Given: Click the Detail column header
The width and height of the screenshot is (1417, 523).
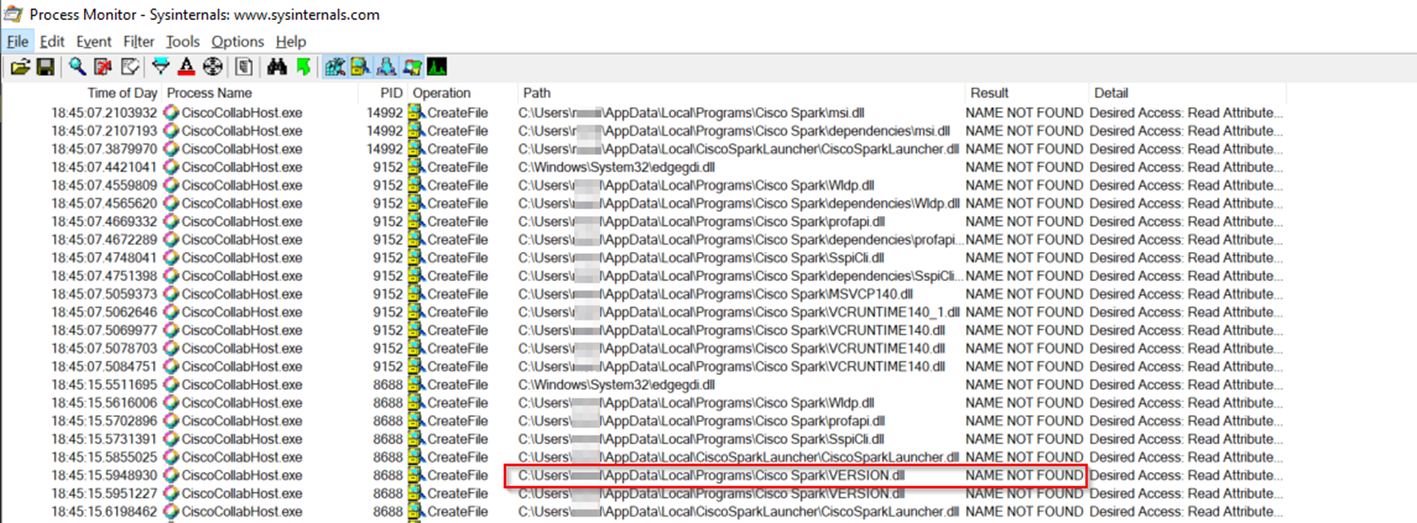Looking at the screenshot, I should click(x=1187, y=93).
